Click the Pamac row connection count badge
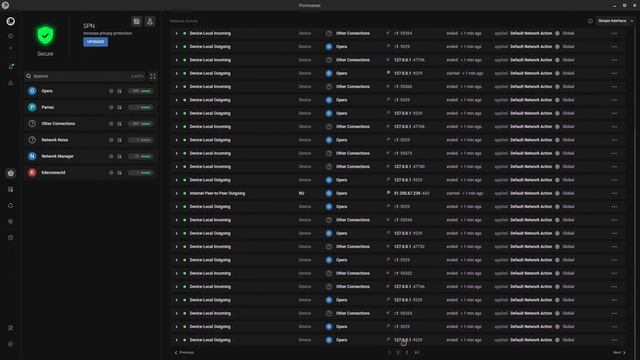The width and height of the screenshot is (640, 360). click(141, 107)
